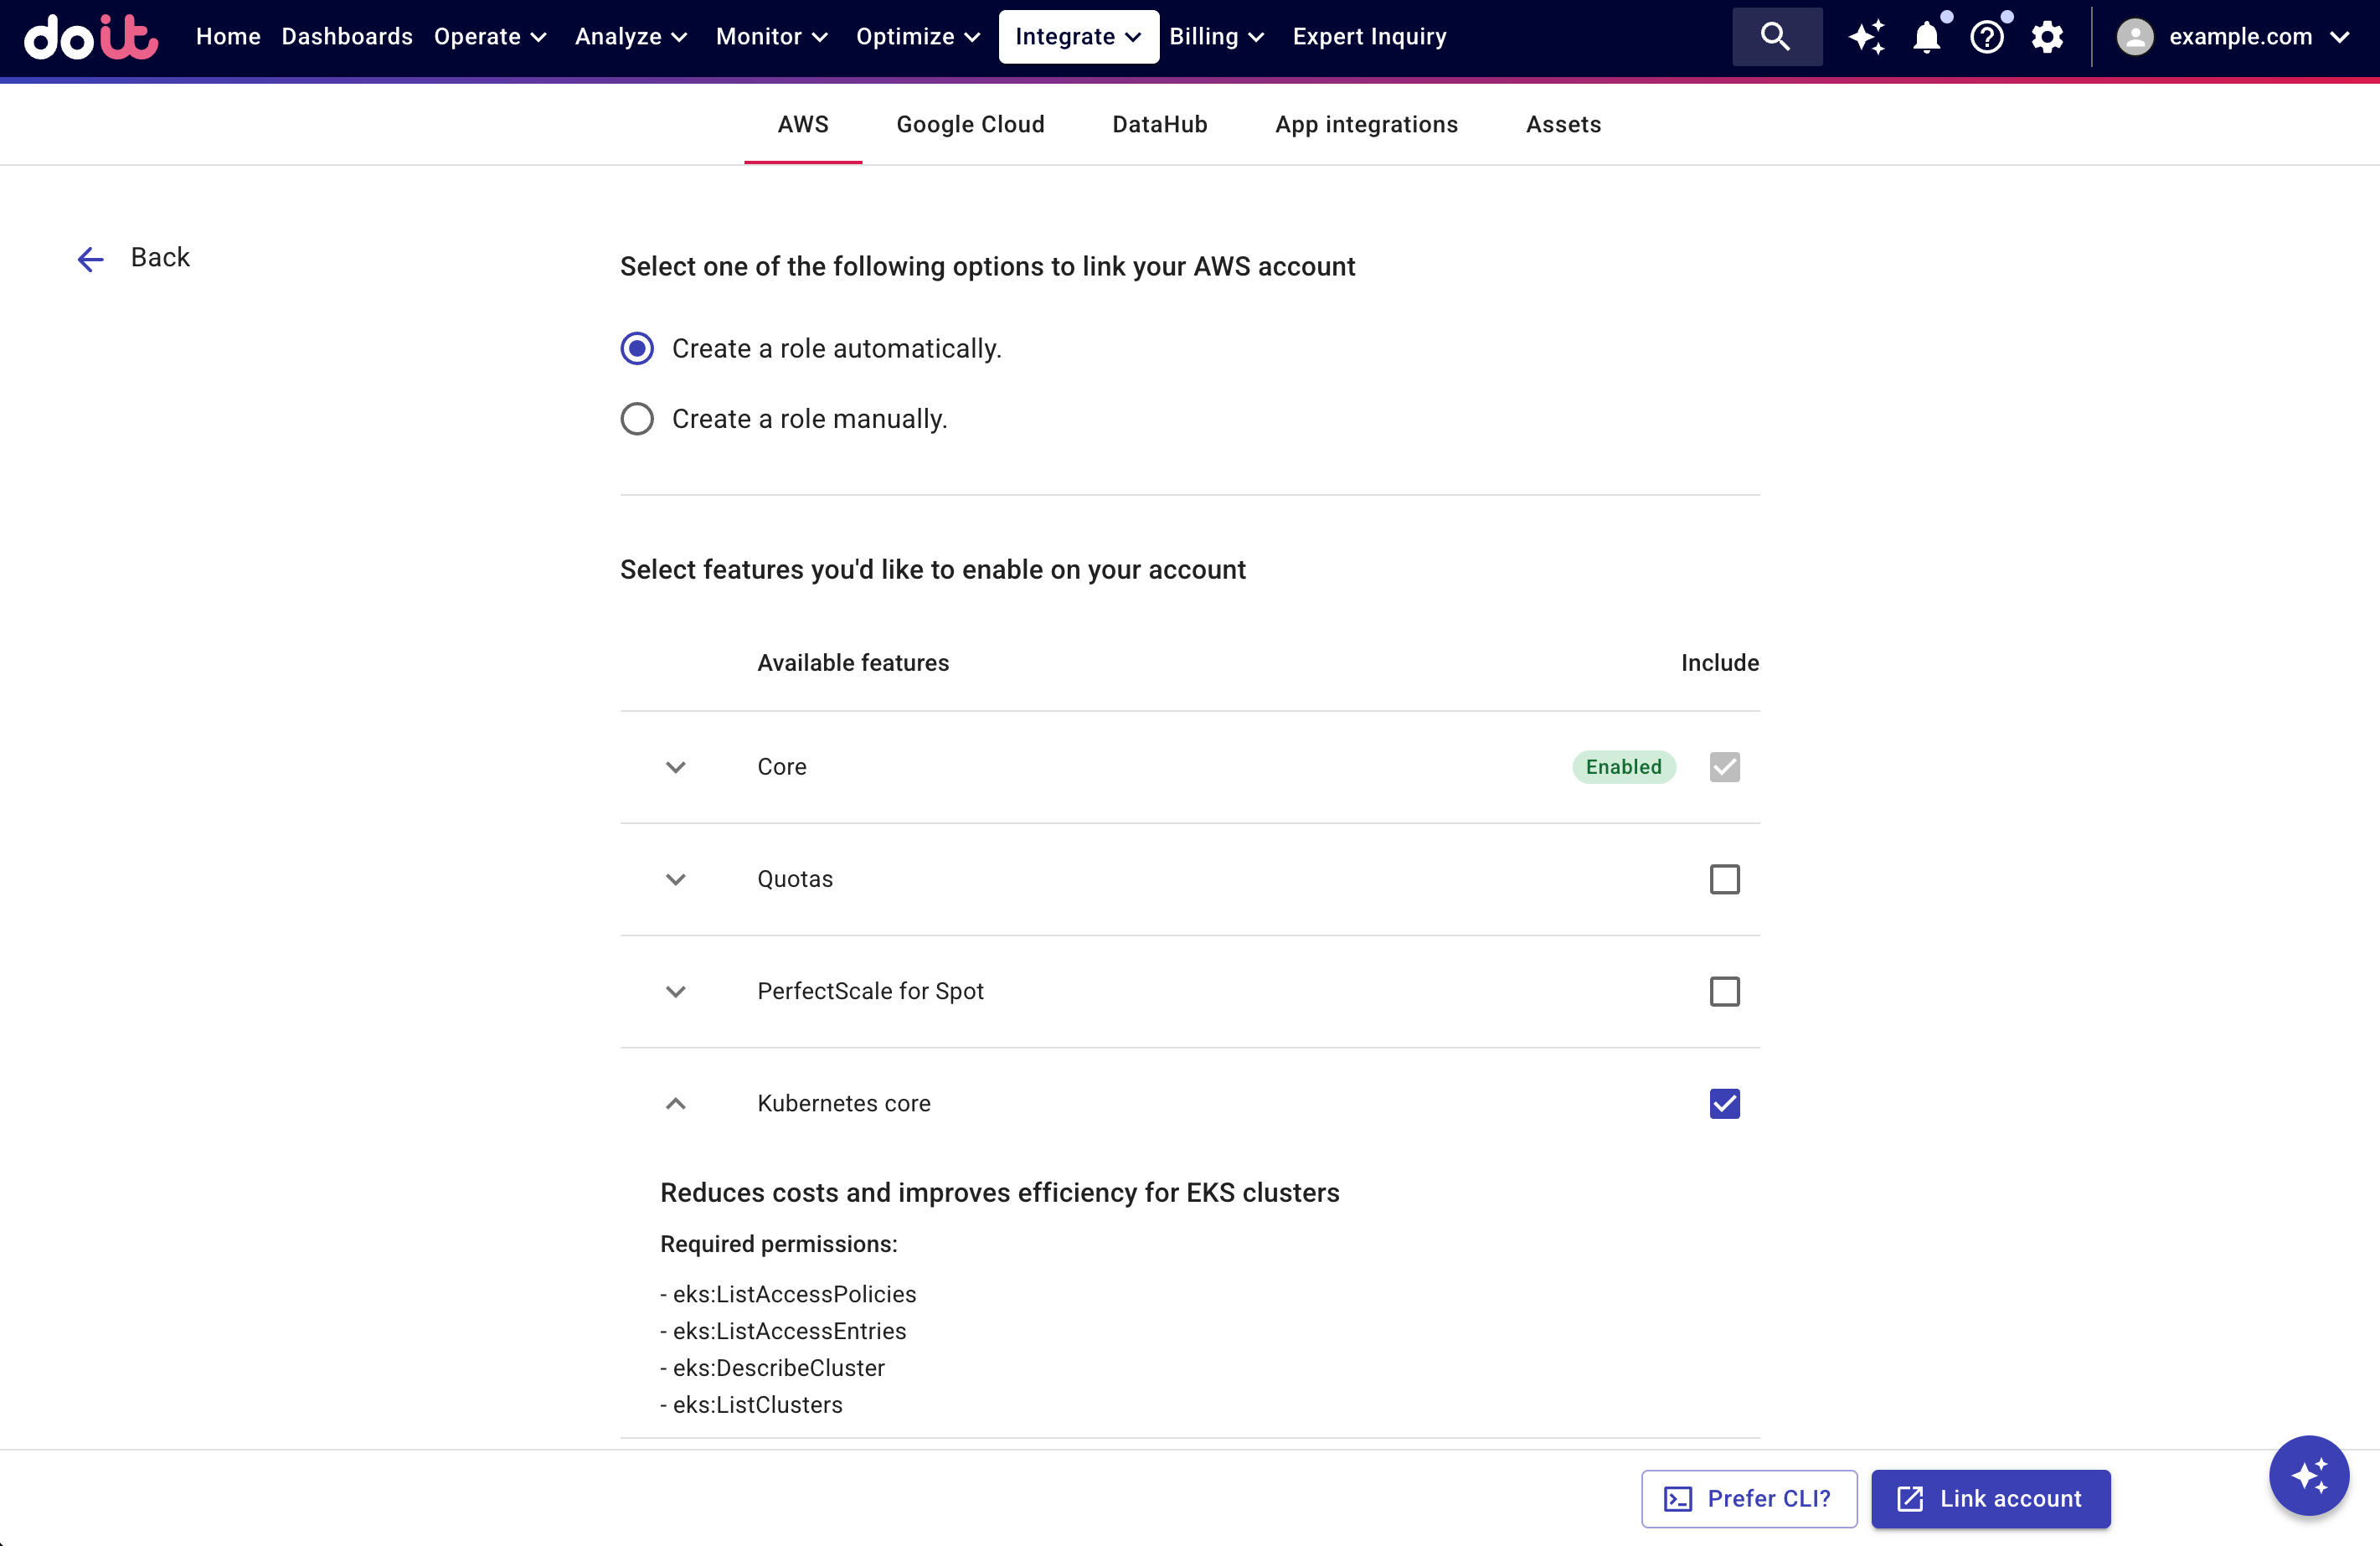The height and width of the screenshot is (1546, 2380).
Task: Open settings gear icon
Action: point(2047,37)
